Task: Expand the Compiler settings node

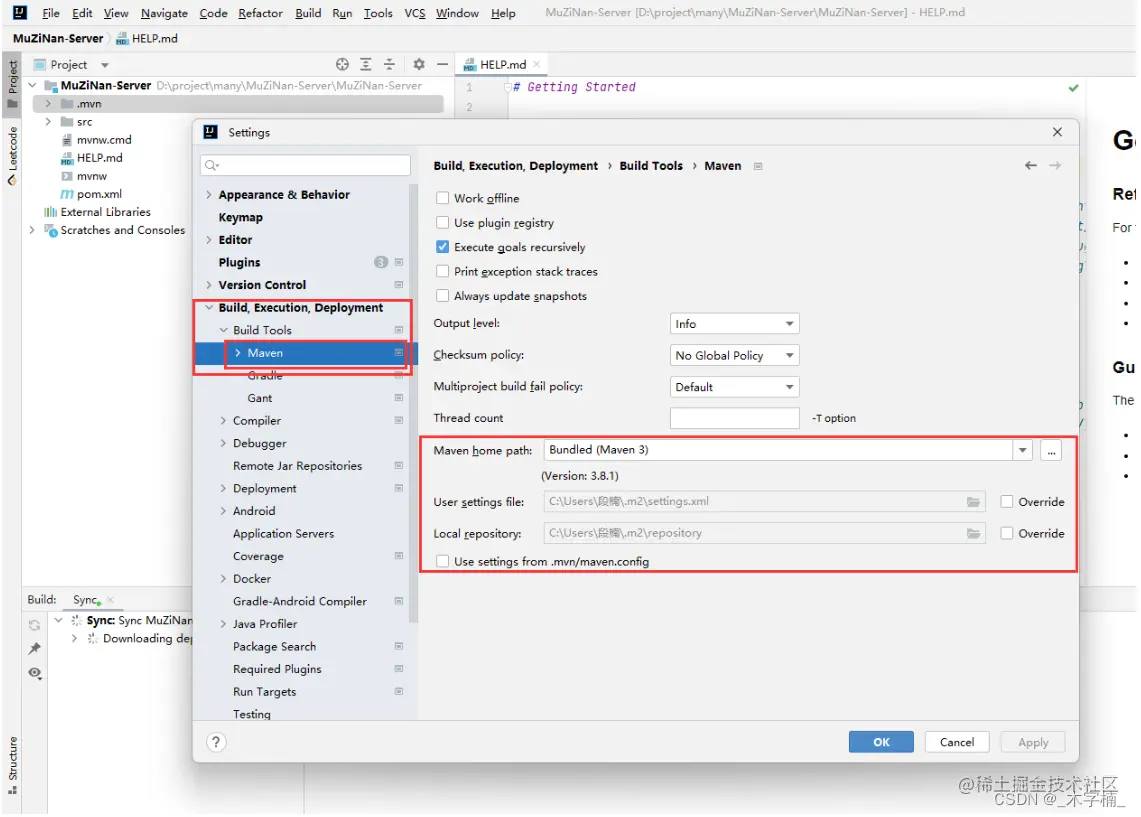Action: 223,421
